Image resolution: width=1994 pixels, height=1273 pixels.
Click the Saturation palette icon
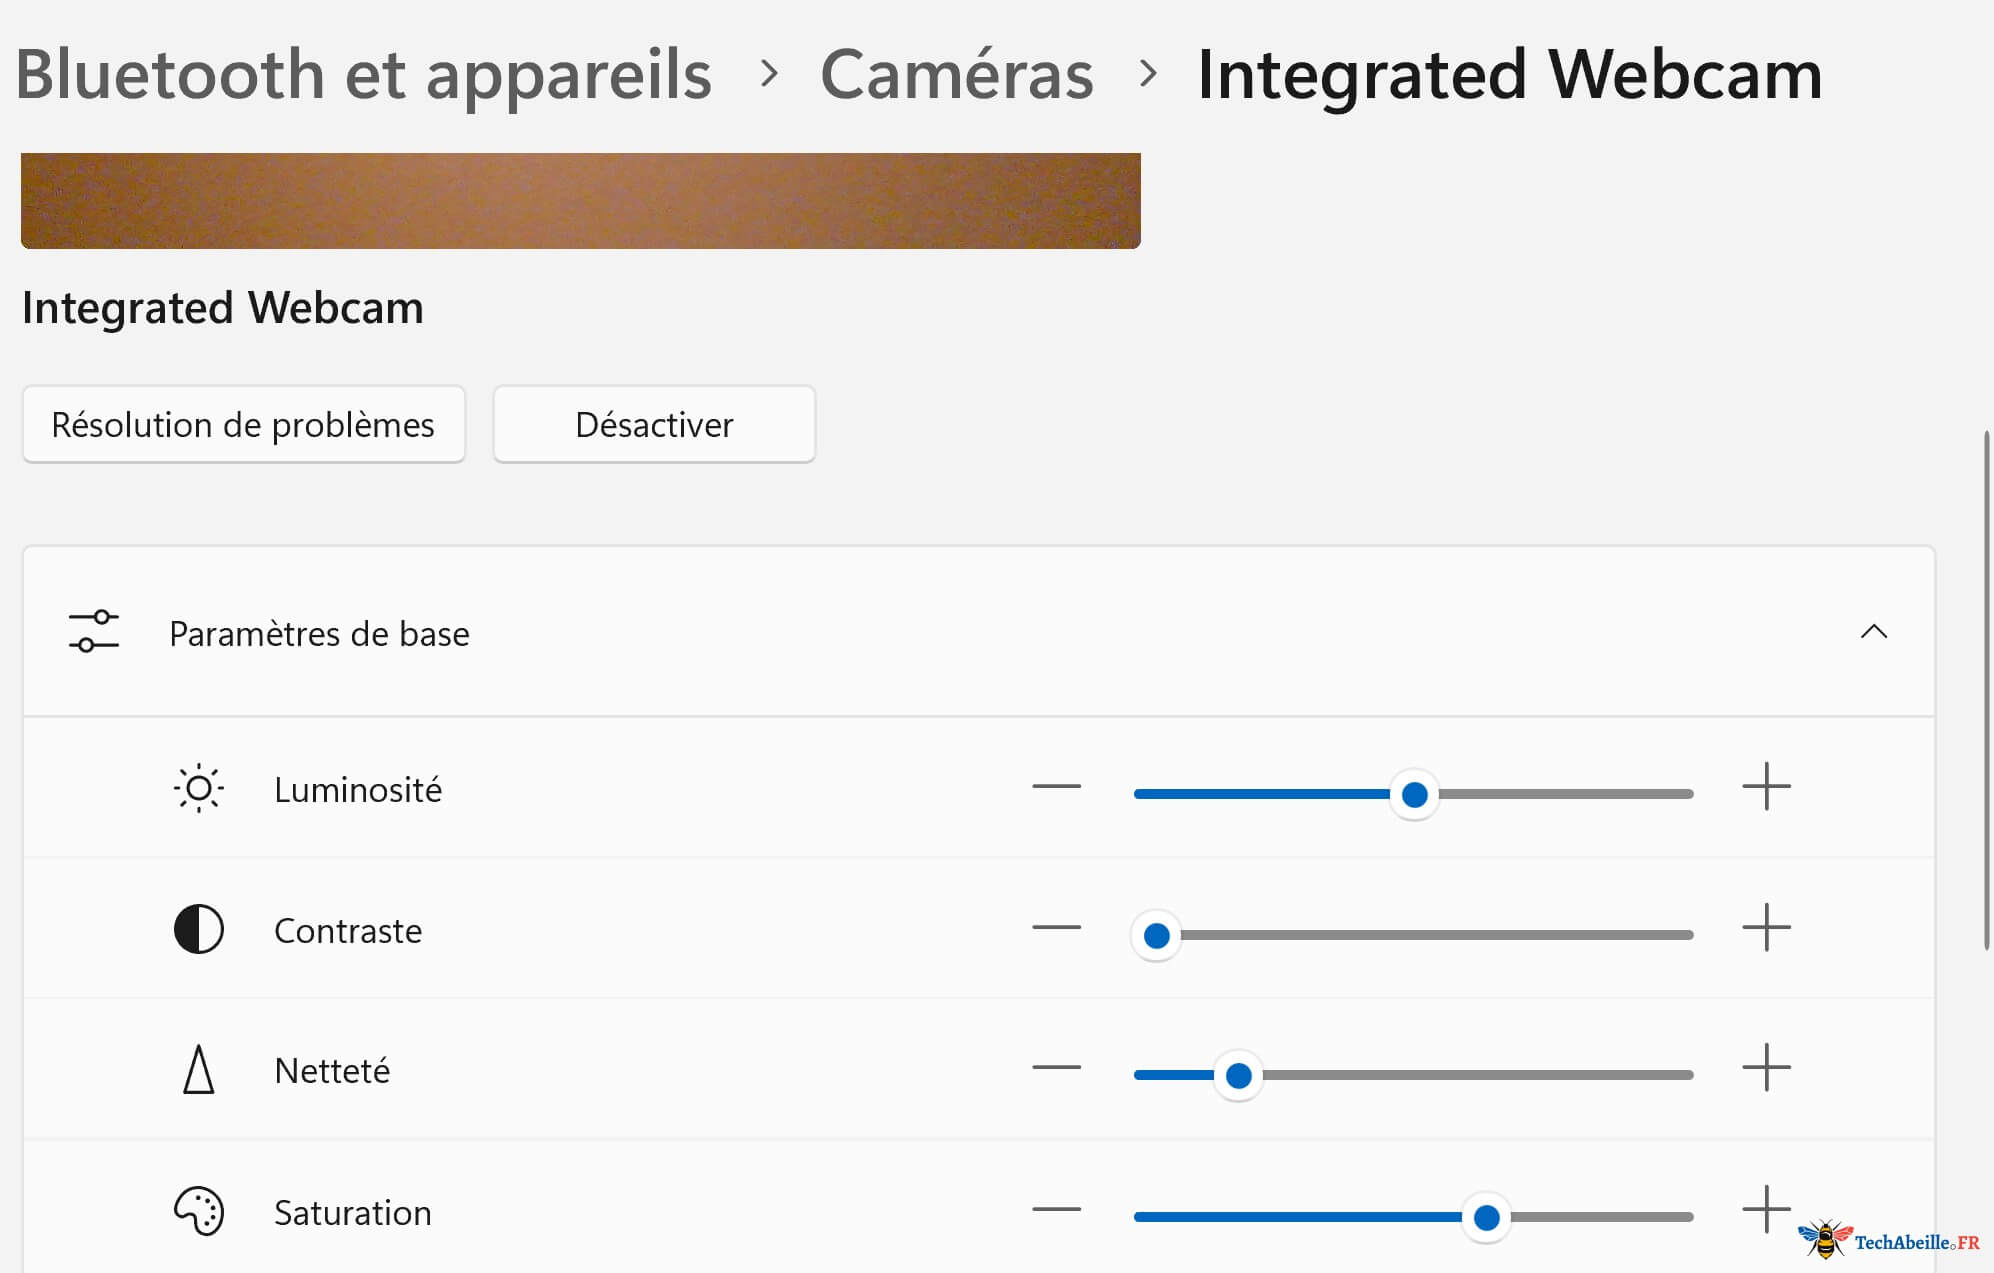[x=199, y=1211]
